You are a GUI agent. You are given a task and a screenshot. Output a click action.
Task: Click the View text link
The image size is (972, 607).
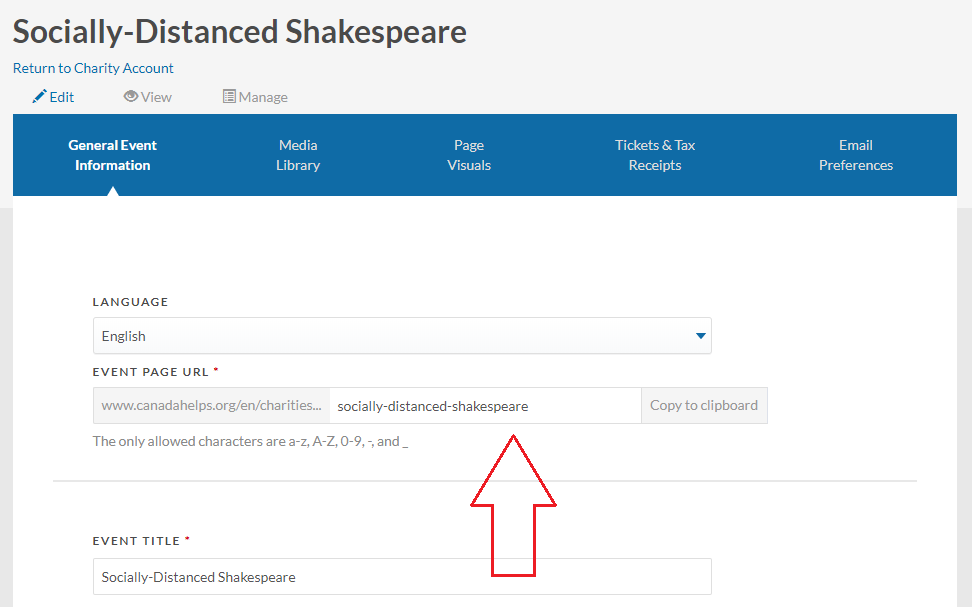[156, 97]
